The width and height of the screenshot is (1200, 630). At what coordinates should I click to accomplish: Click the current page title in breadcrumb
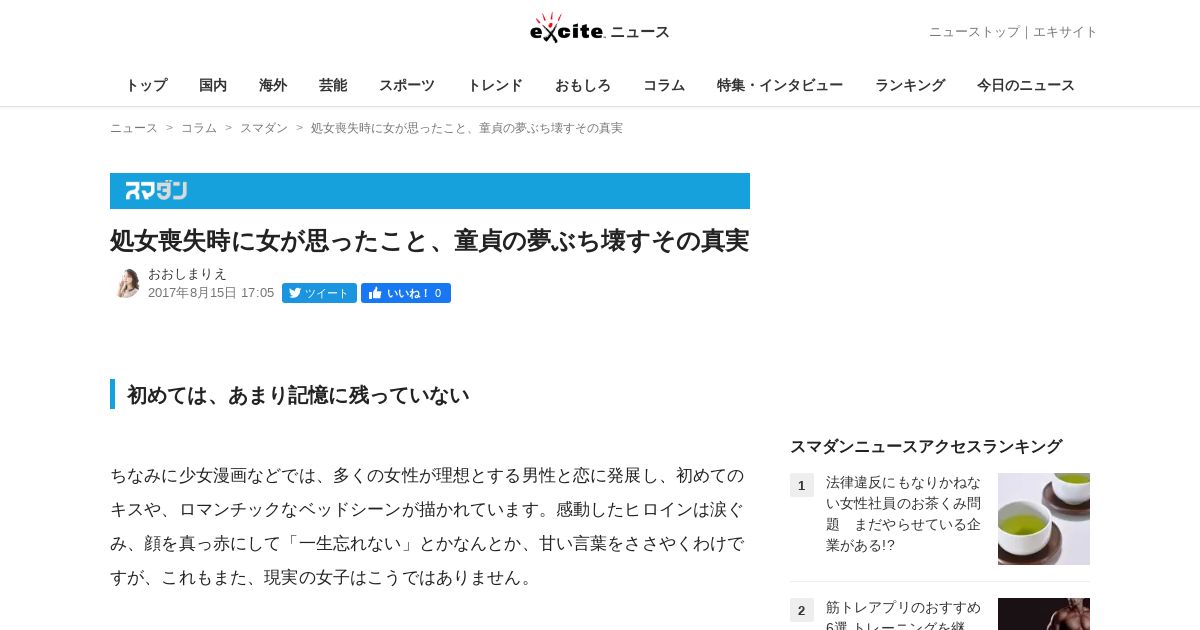(467, 128)
